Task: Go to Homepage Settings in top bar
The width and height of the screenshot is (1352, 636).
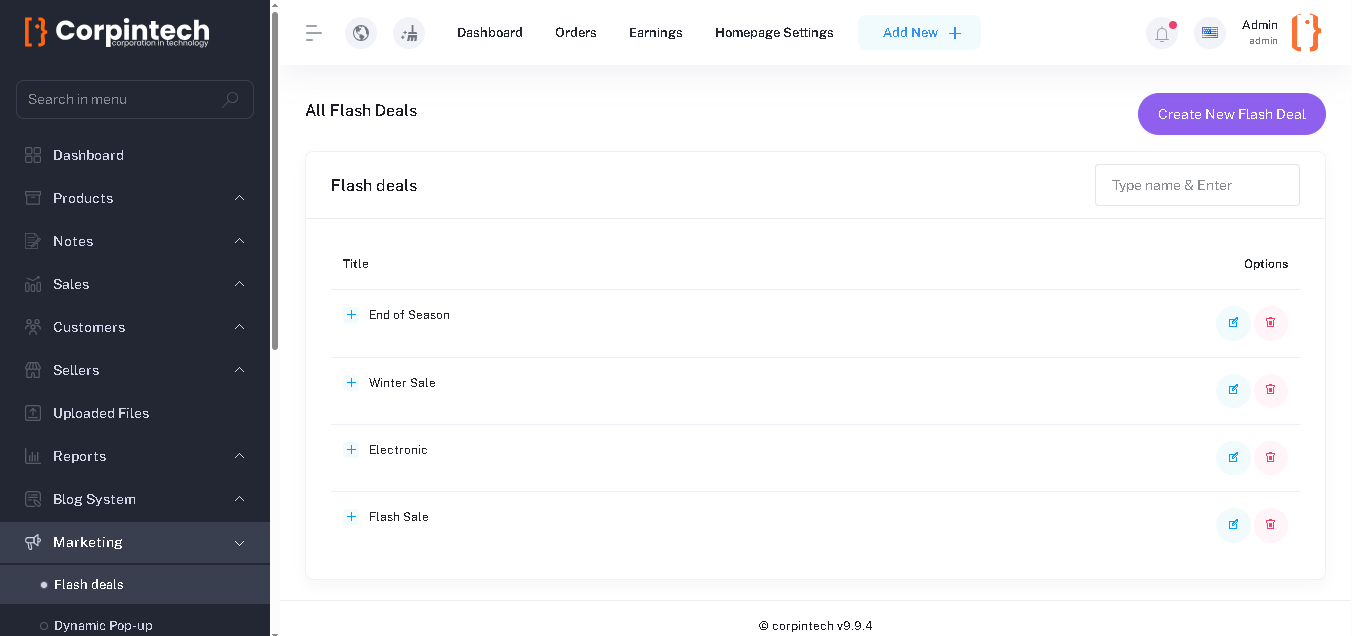Action: click(x=774, y=33)
